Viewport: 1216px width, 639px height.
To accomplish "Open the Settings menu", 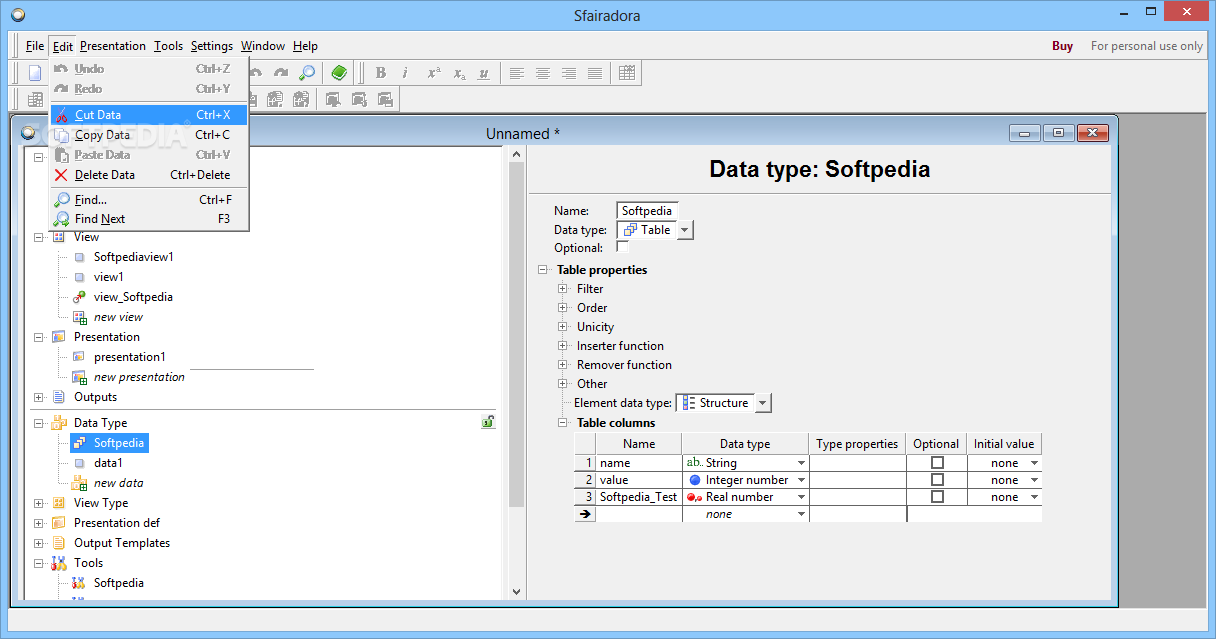I will [212, 46].
